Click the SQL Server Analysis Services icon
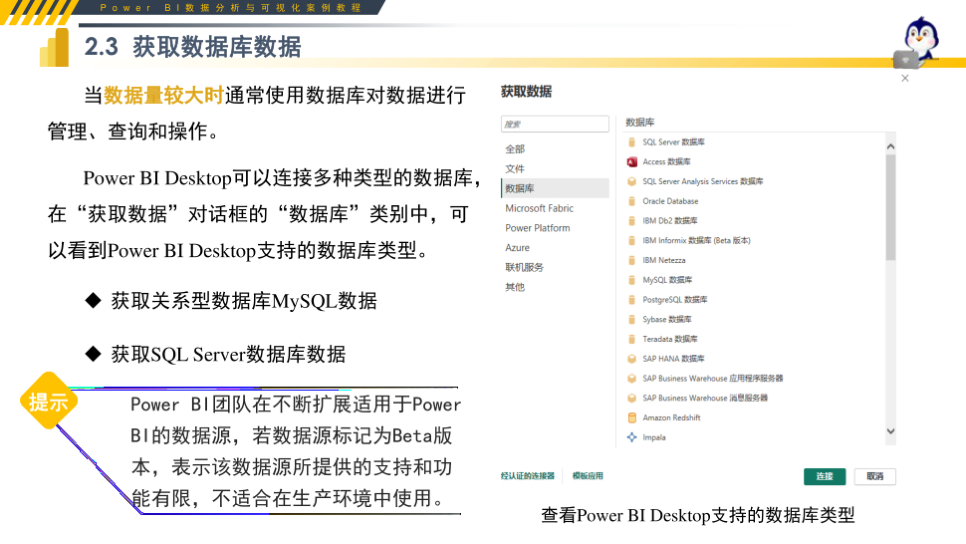The image size is (966, 544). (x=631, y=181)
